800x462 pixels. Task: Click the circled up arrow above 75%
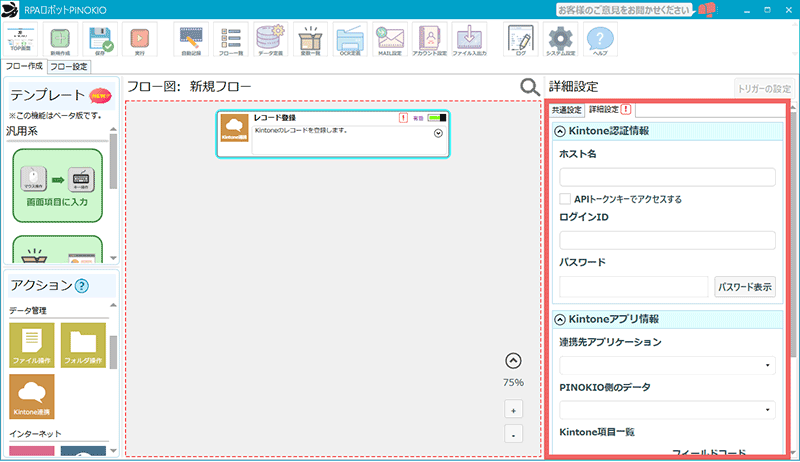pyautogui.click(x=513, y=361)
